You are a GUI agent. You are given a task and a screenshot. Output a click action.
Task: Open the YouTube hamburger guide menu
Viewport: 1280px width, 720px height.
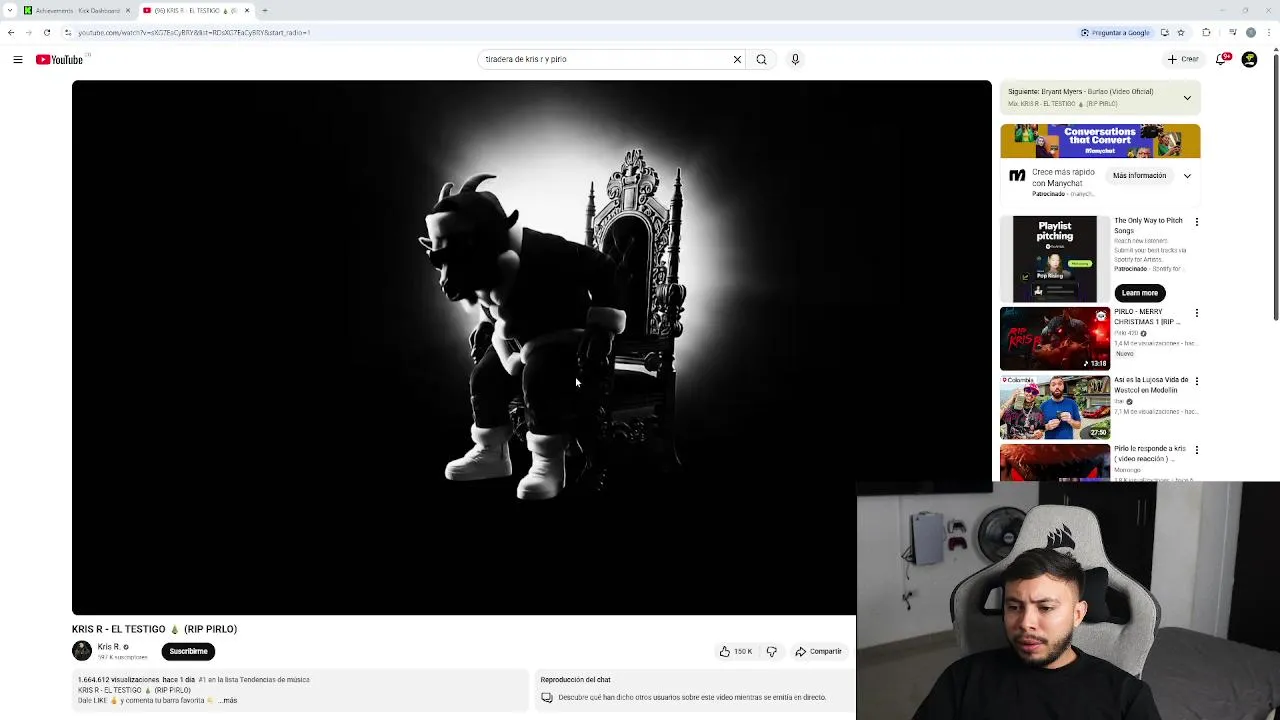(18, 60)
